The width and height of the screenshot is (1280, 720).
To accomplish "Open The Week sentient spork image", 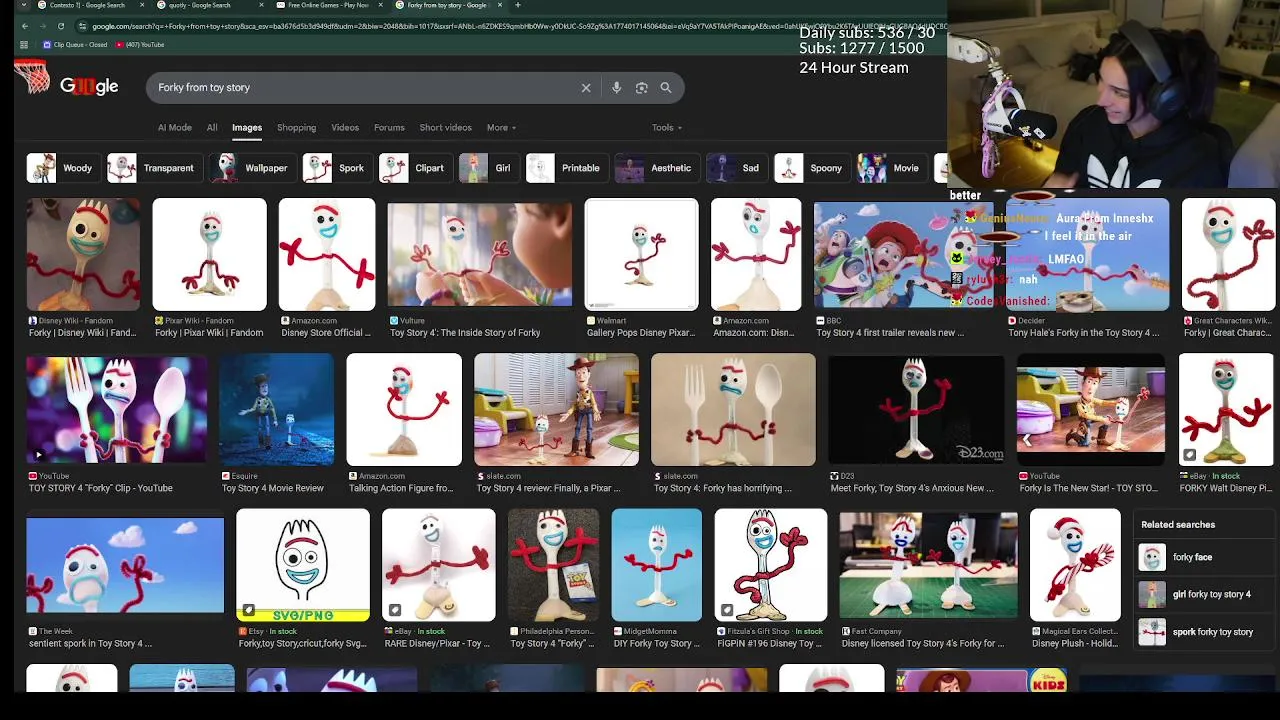I will coord(125,565).
